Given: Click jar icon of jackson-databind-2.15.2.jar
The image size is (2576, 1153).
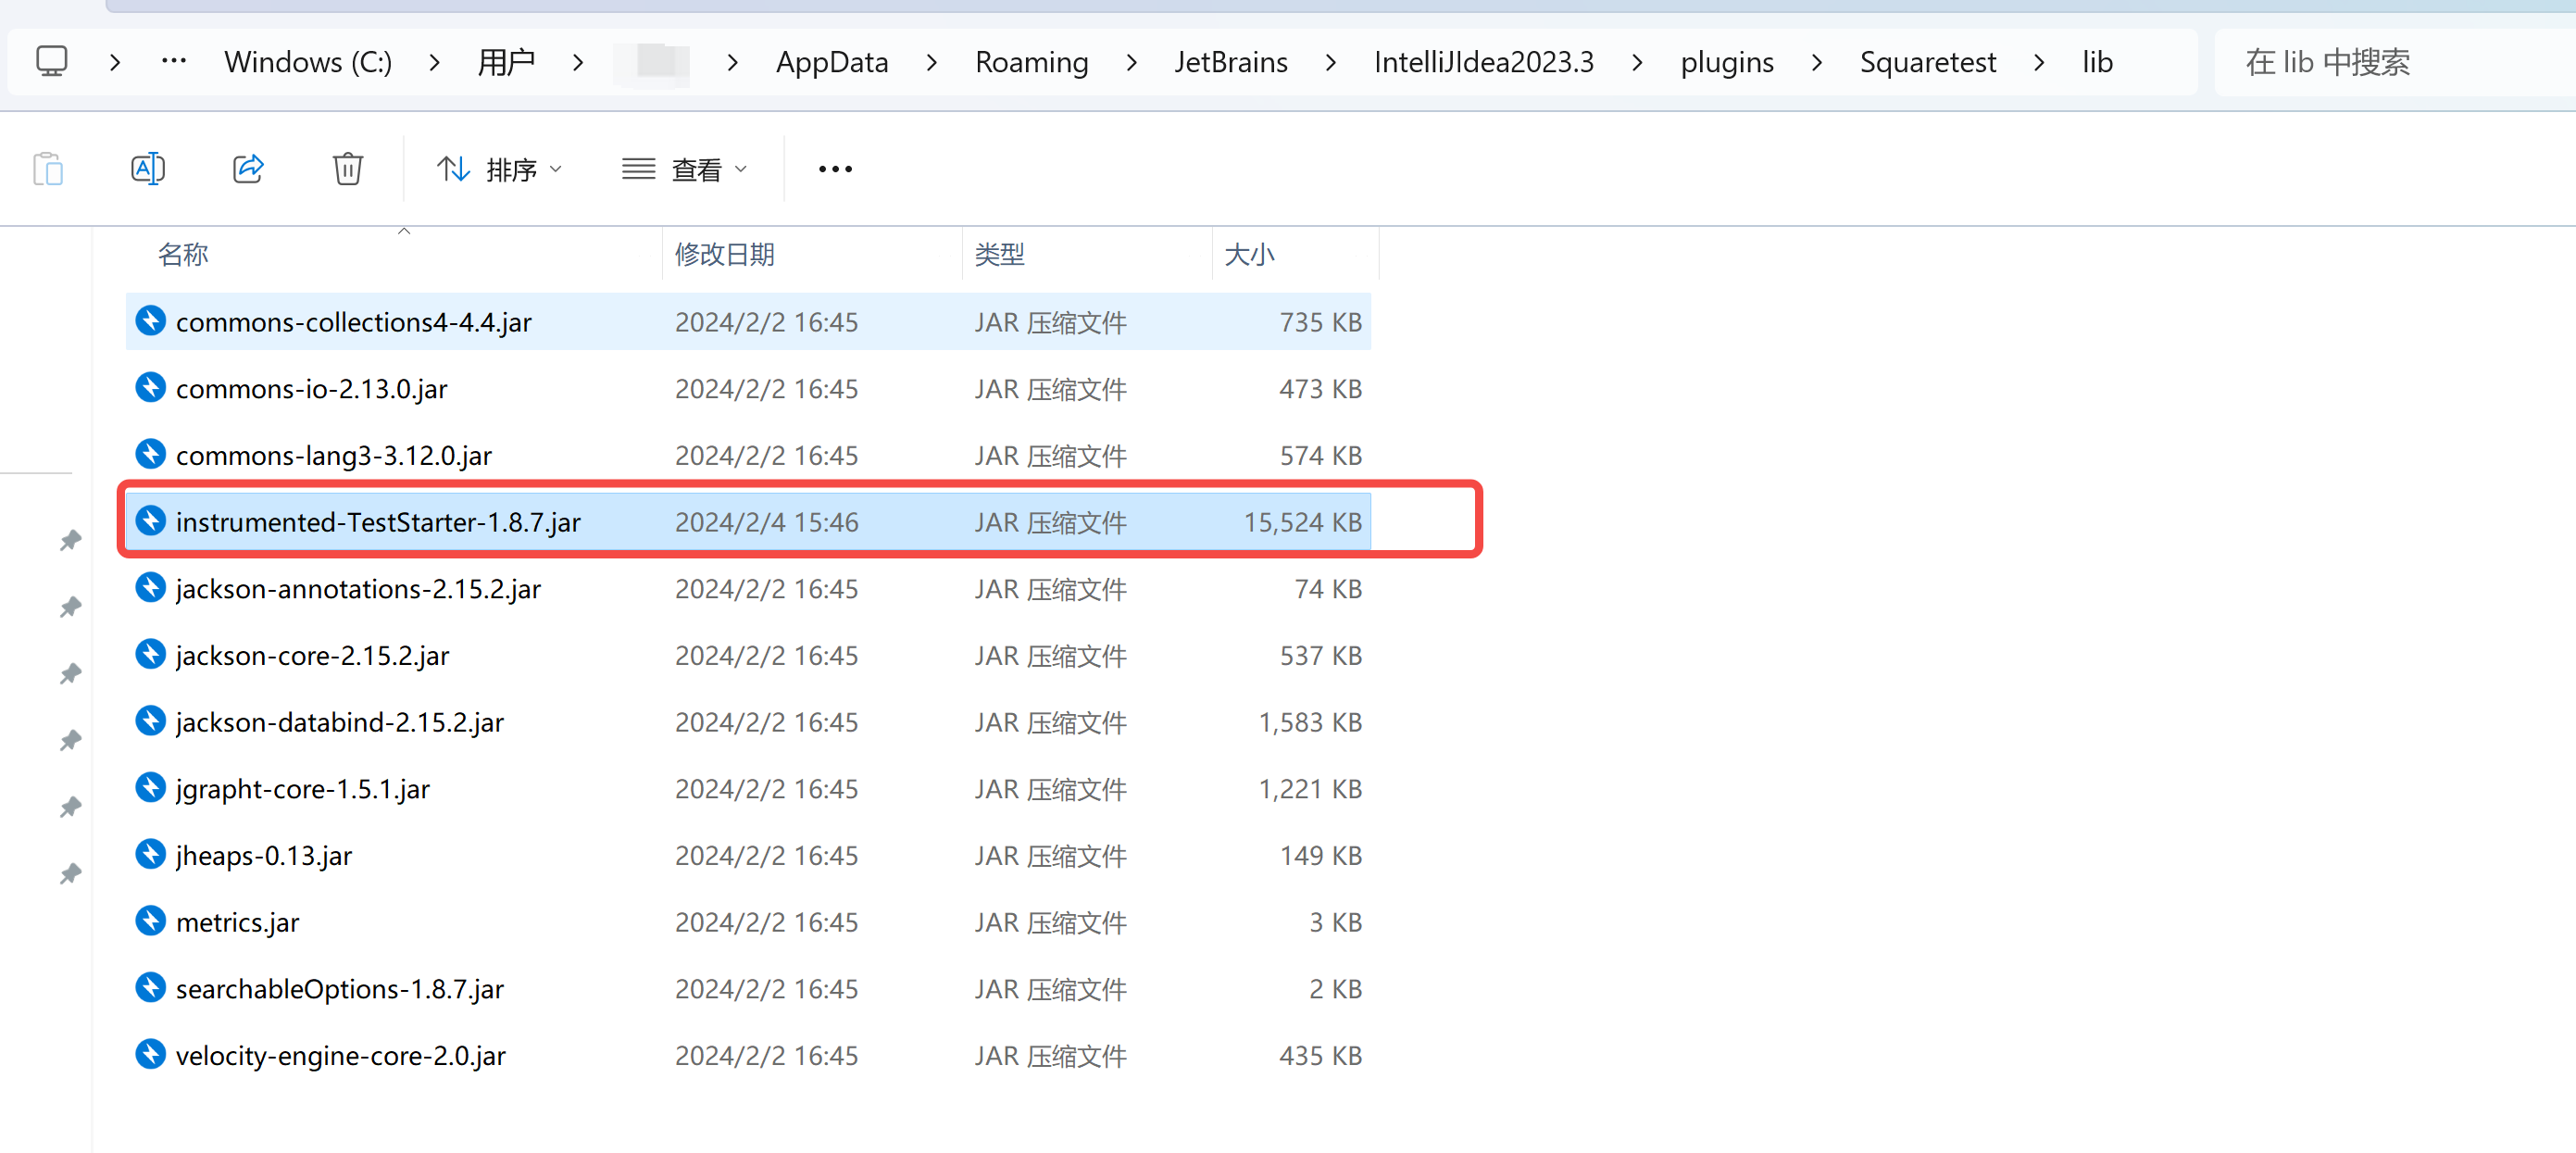Looking at the screenshot, I should (150, 720).
